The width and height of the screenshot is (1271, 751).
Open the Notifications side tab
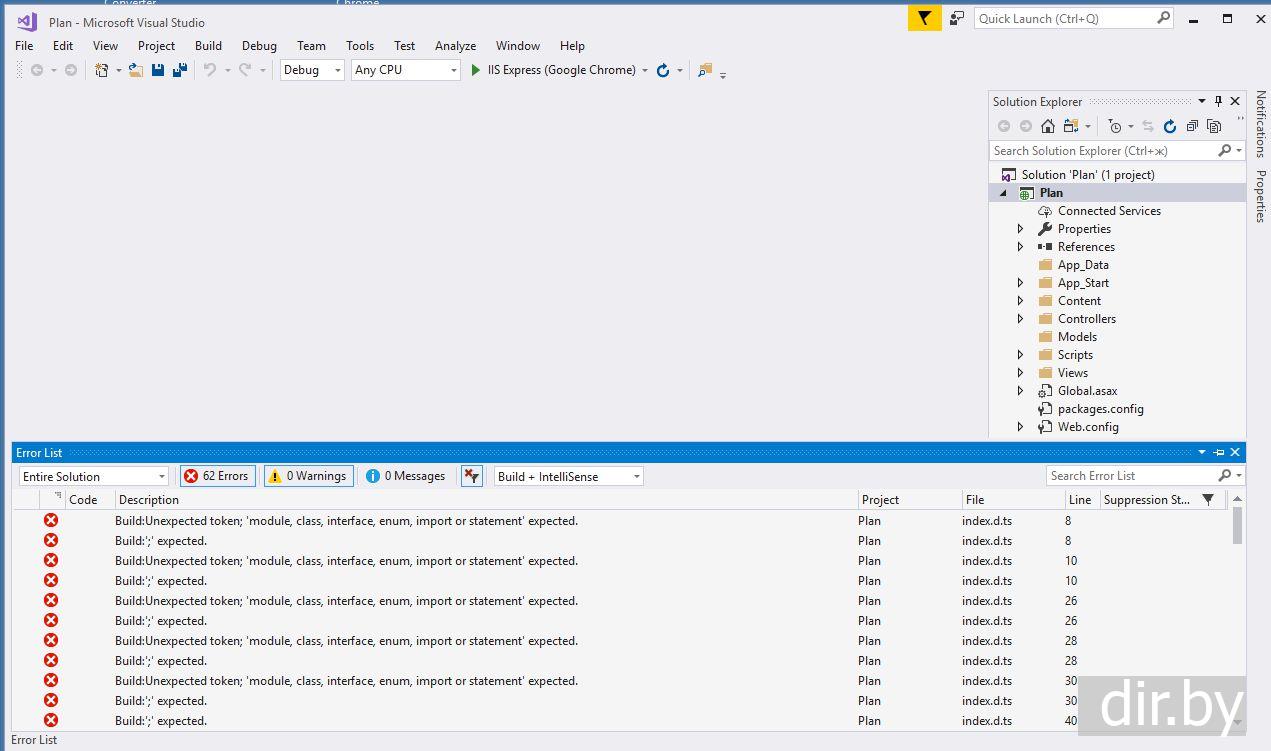pyautogui.click(x=1260, y=124)
